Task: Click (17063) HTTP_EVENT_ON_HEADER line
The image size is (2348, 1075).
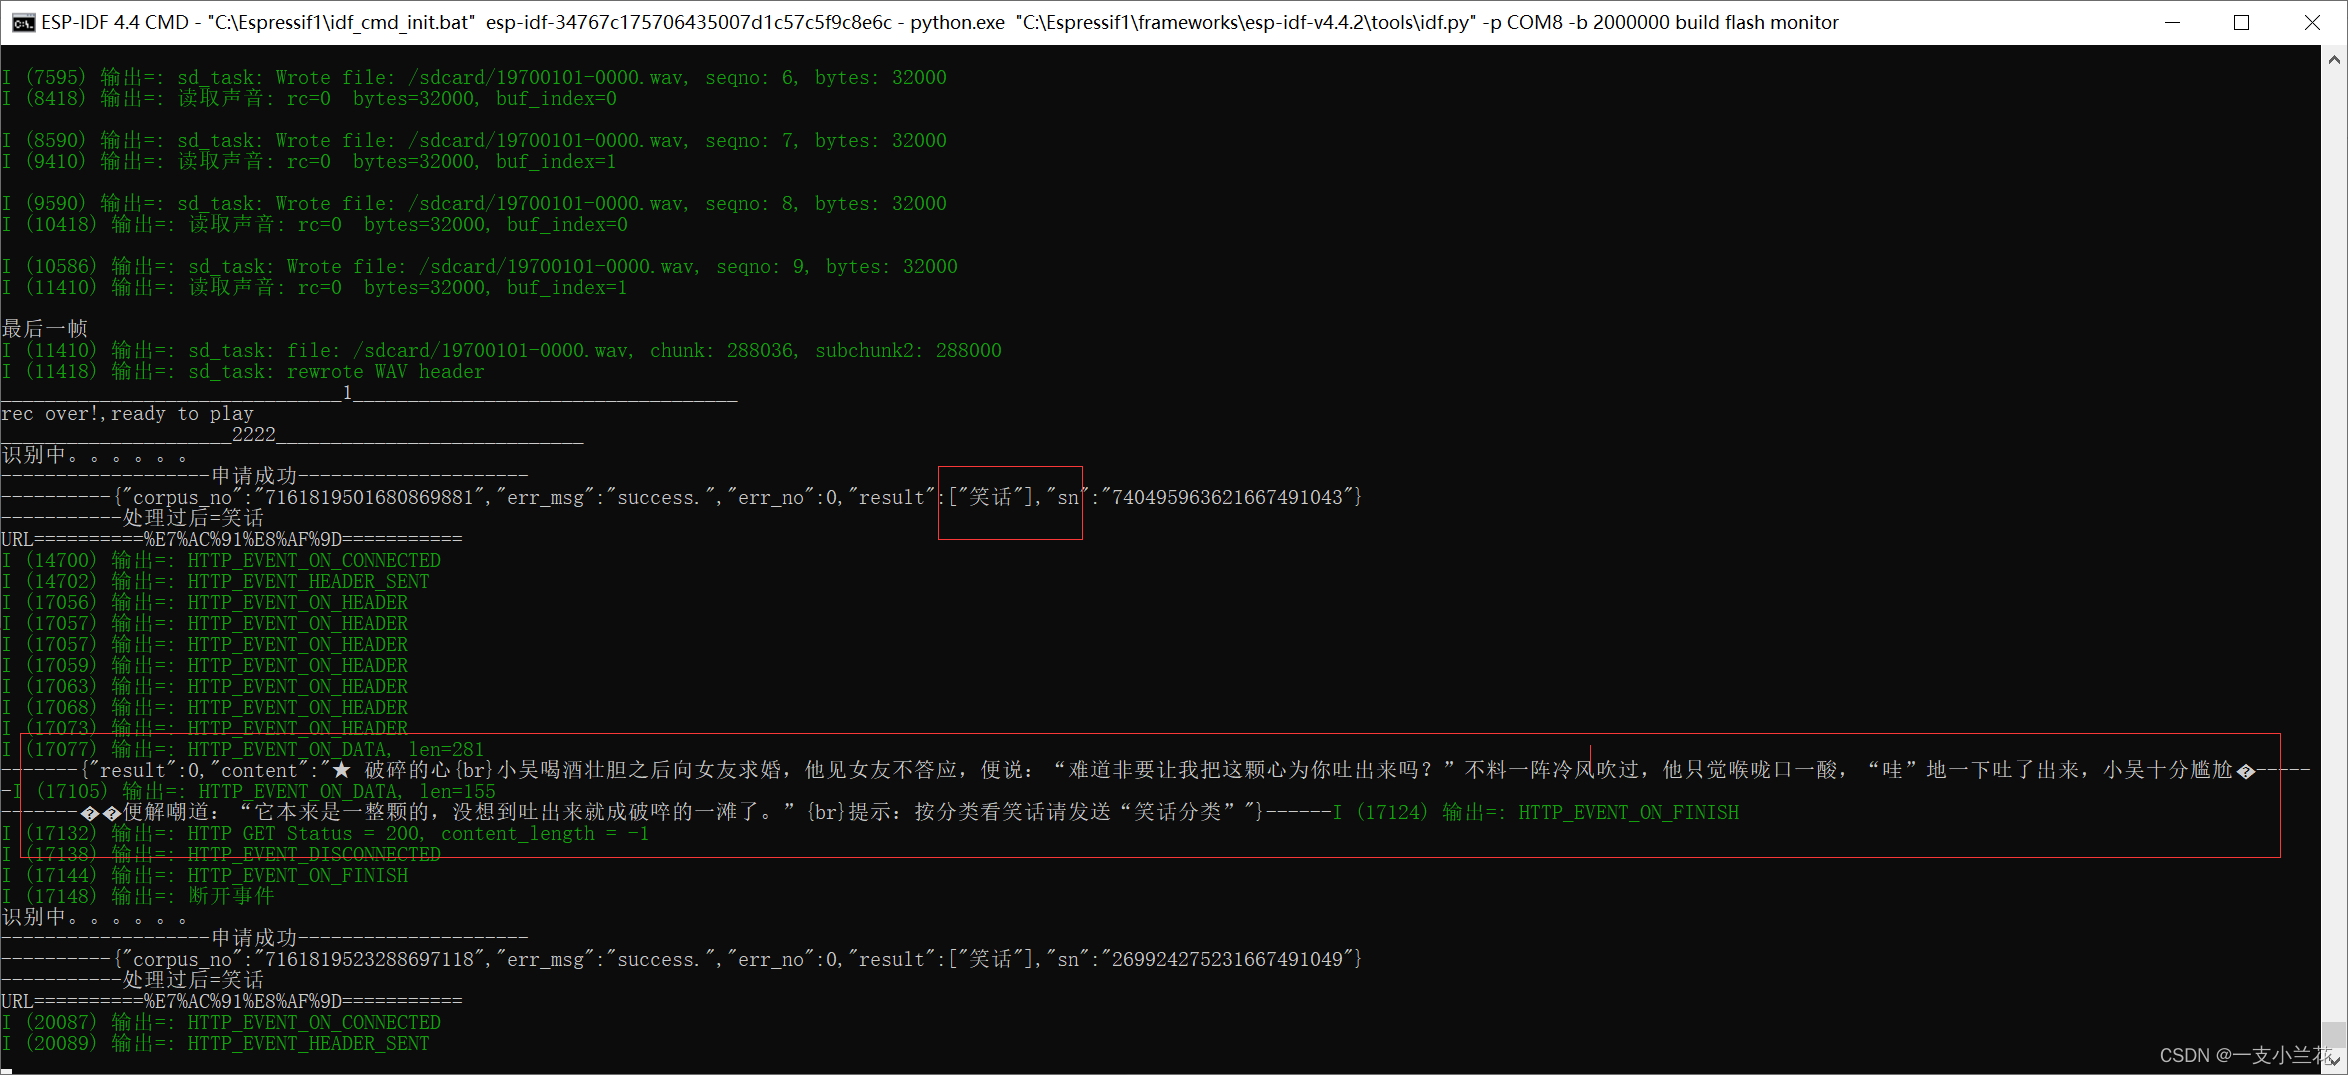Action: pyautogui.click(x=205, y=686)
